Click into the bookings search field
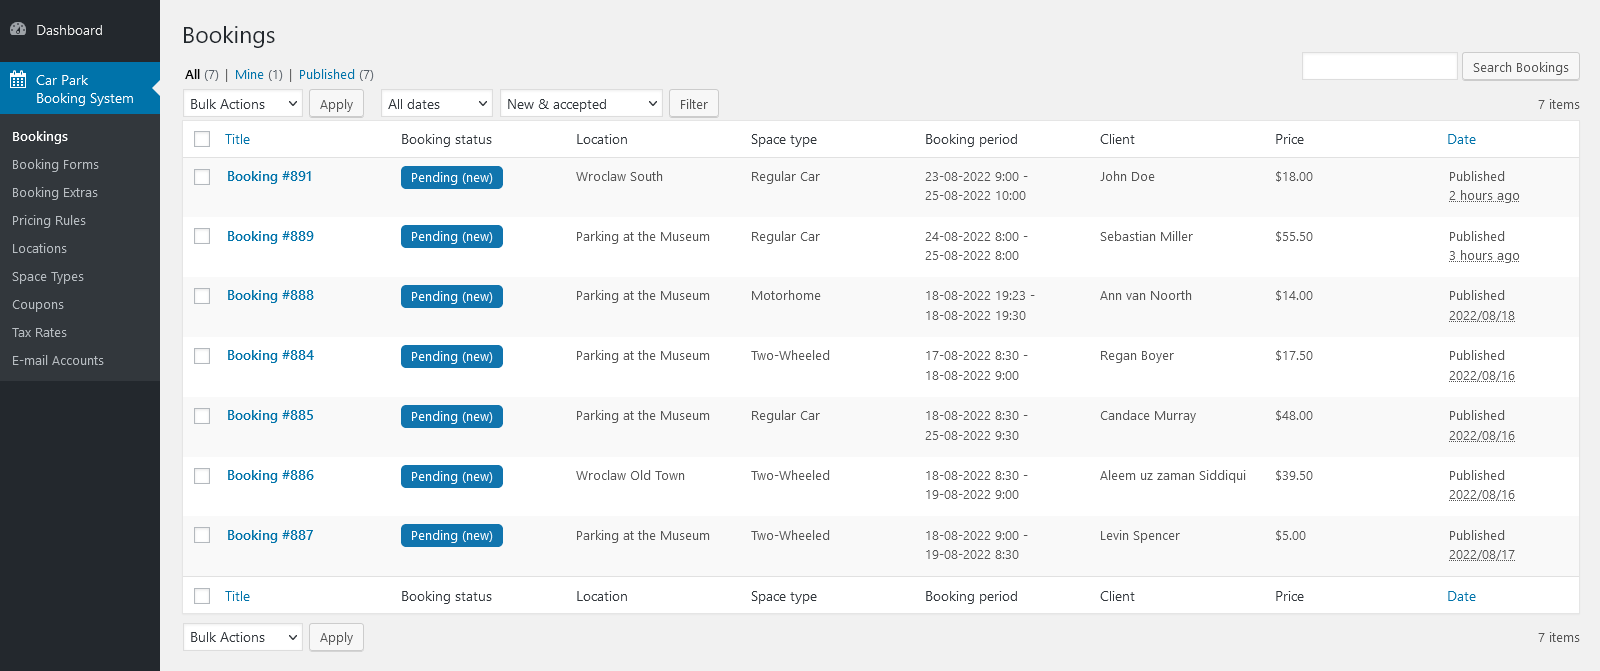Viewport: 1600px width, 671px height. tap(1379, 67)
